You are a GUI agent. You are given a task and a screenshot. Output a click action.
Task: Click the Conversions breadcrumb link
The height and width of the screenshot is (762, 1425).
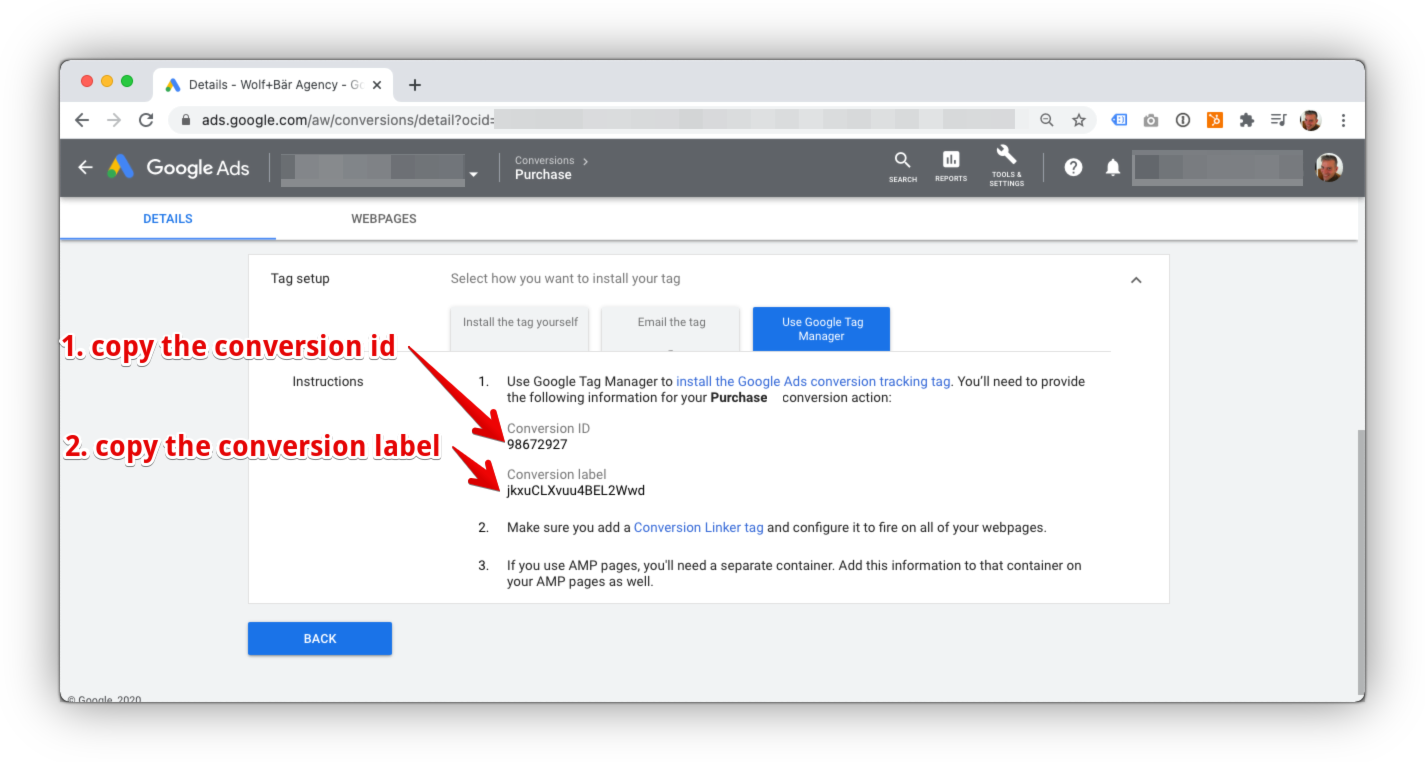click(544, 160)
